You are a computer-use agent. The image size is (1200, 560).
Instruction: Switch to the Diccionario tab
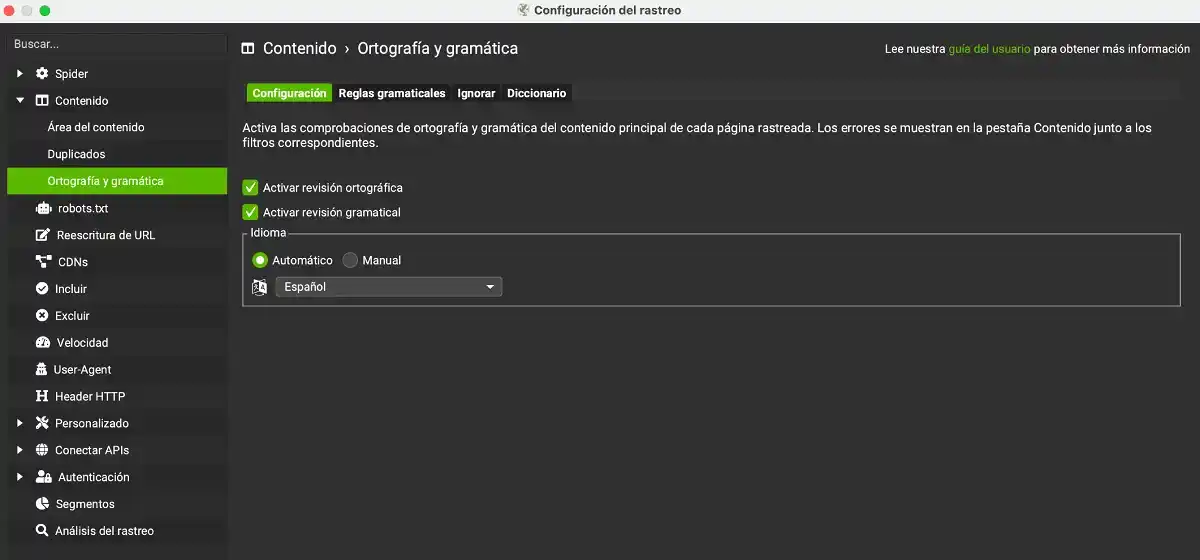click(x=537, y=93)
